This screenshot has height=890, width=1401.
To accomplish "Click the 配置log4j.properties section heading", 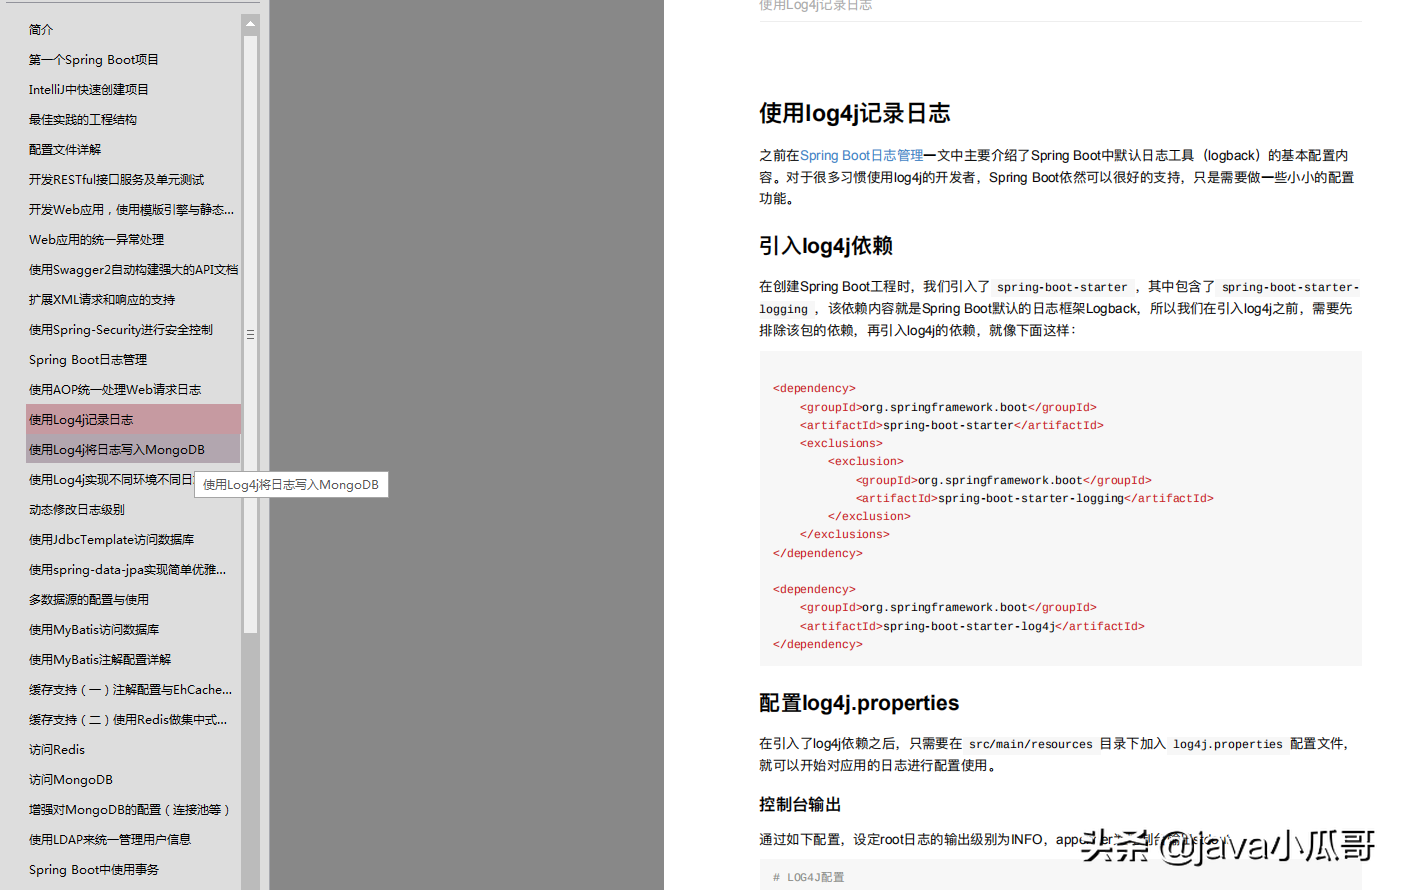I will pyautogui.click(x=859, y=703).
